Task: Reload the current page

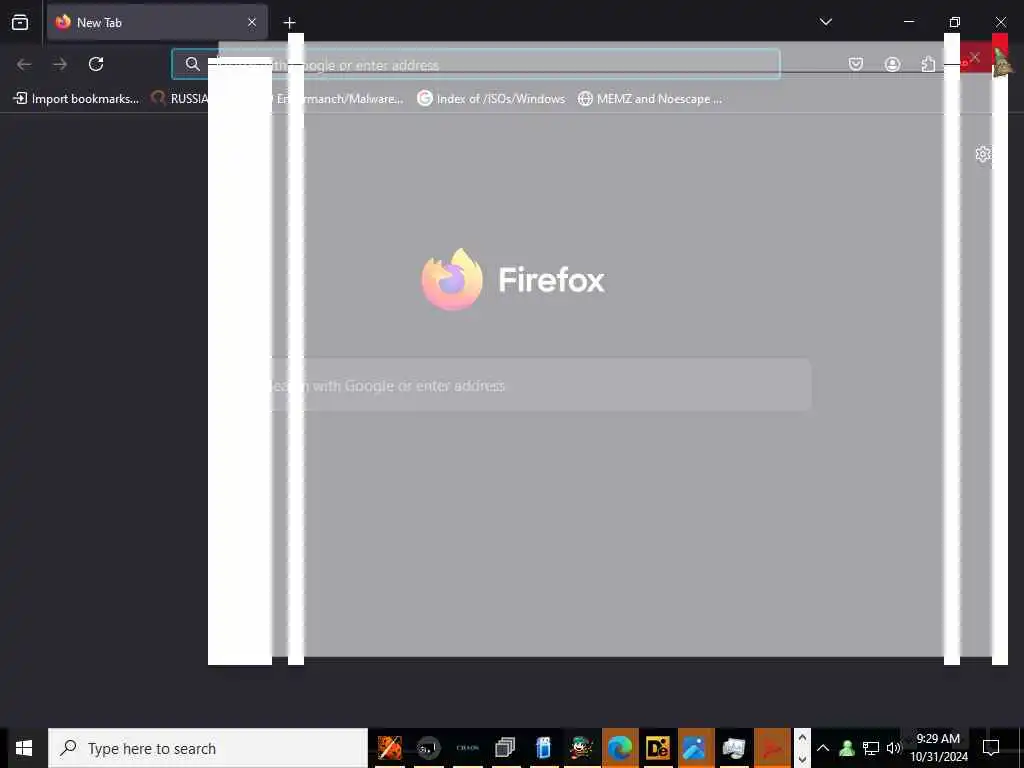Action: point(96,64)
